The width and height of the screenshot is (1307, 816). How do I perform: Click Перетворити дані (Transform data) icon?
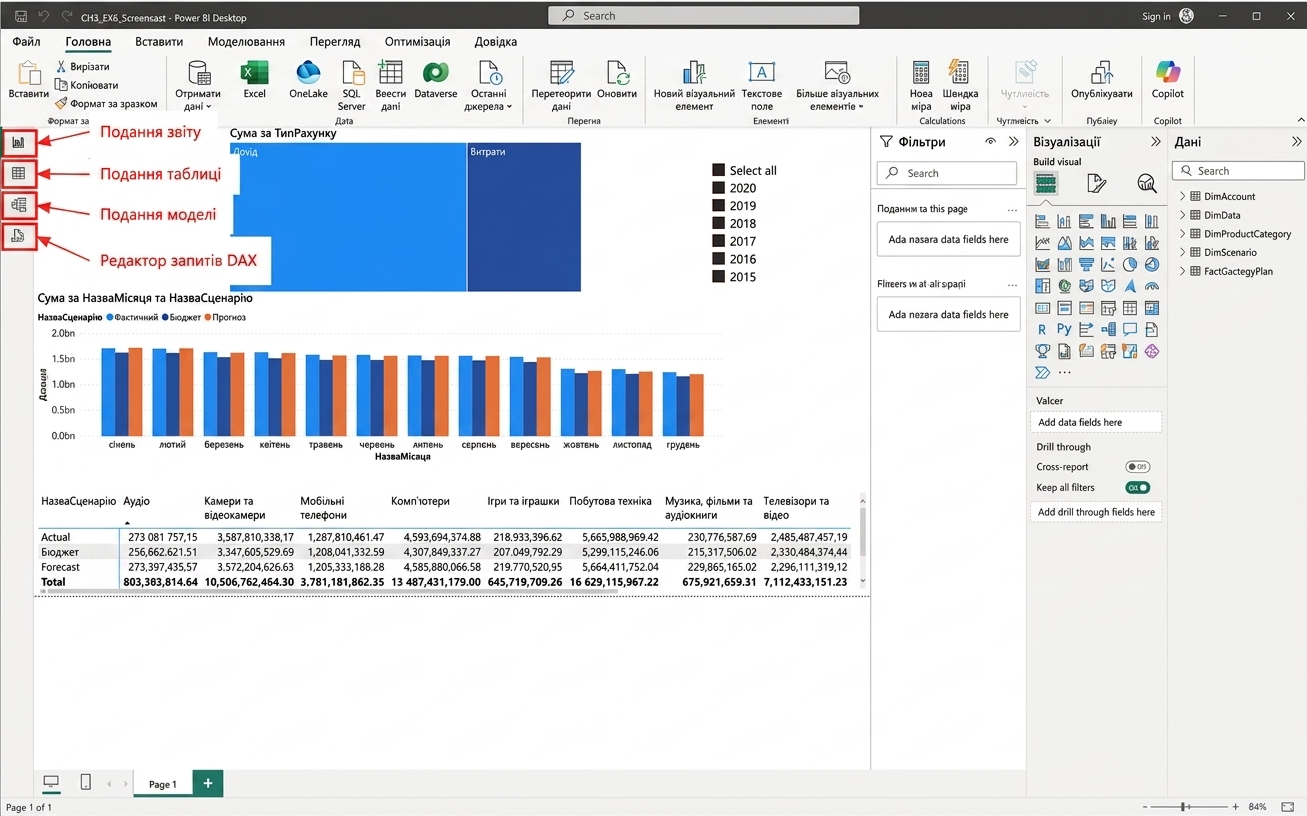[x=562, y=73]
